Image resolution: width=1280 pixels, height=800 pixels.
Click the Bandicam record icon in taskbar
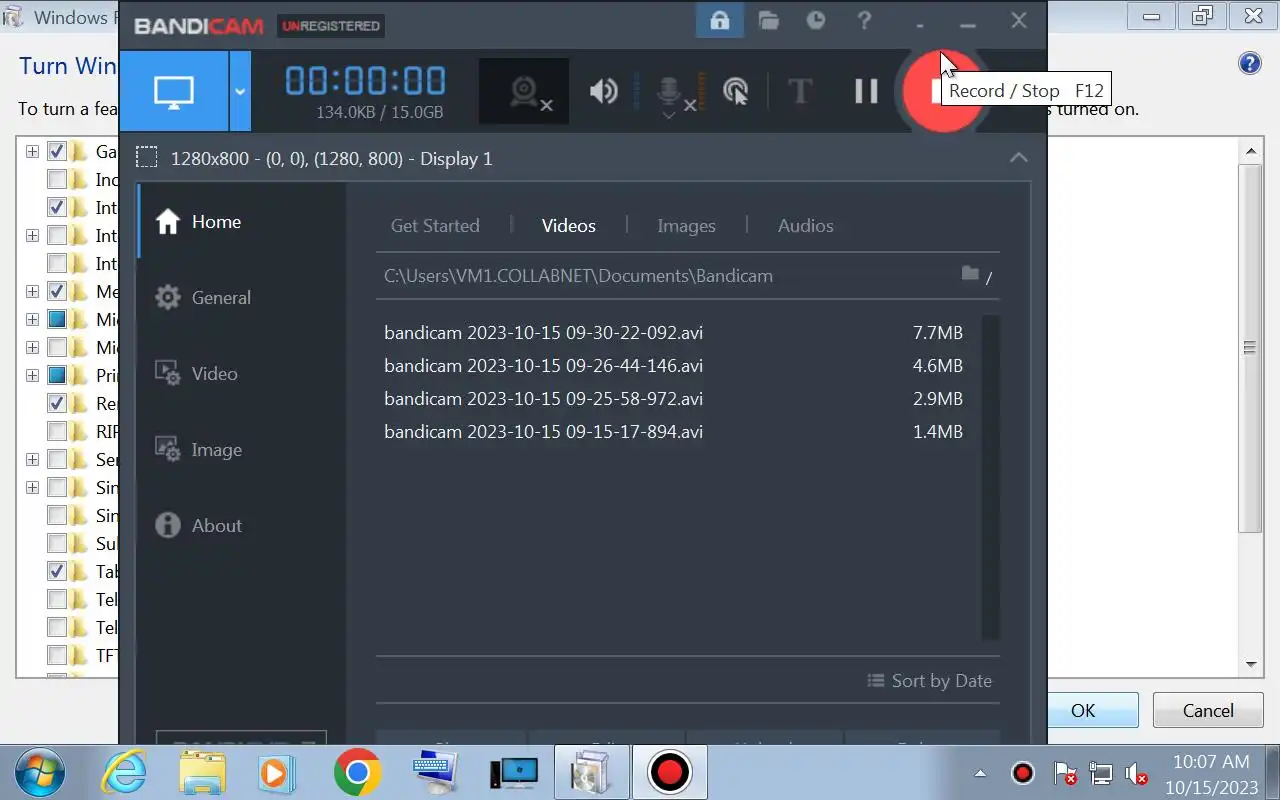pos(669,773)
